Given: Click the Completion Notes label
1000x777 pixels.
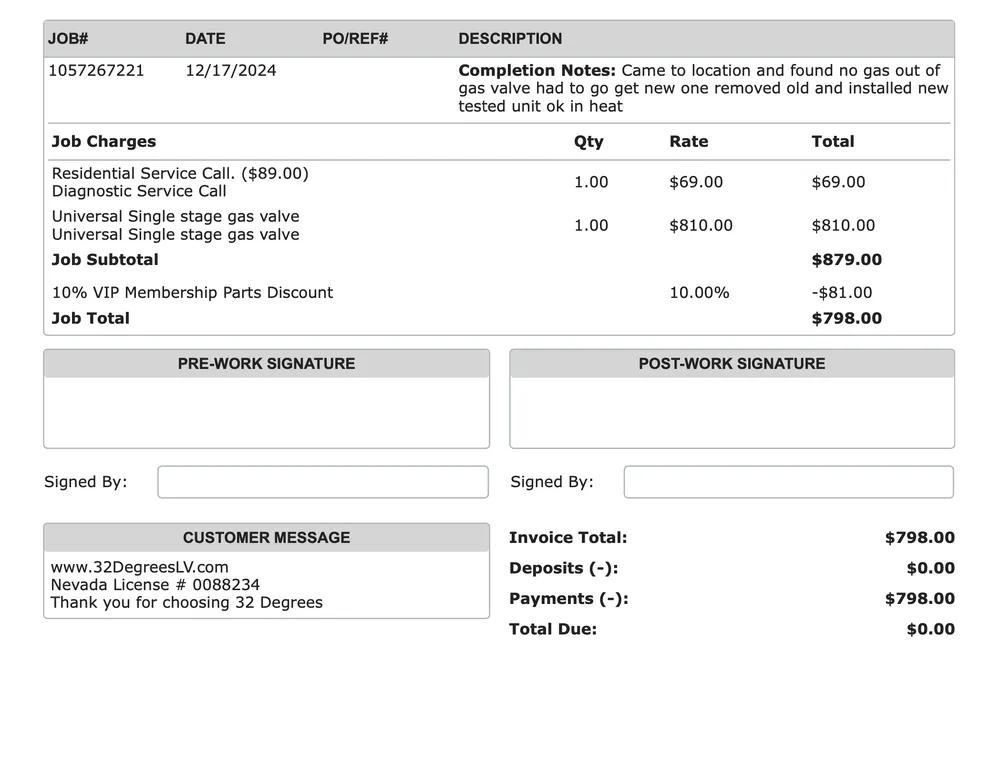Looking at the screenshot, I should 537,71.
